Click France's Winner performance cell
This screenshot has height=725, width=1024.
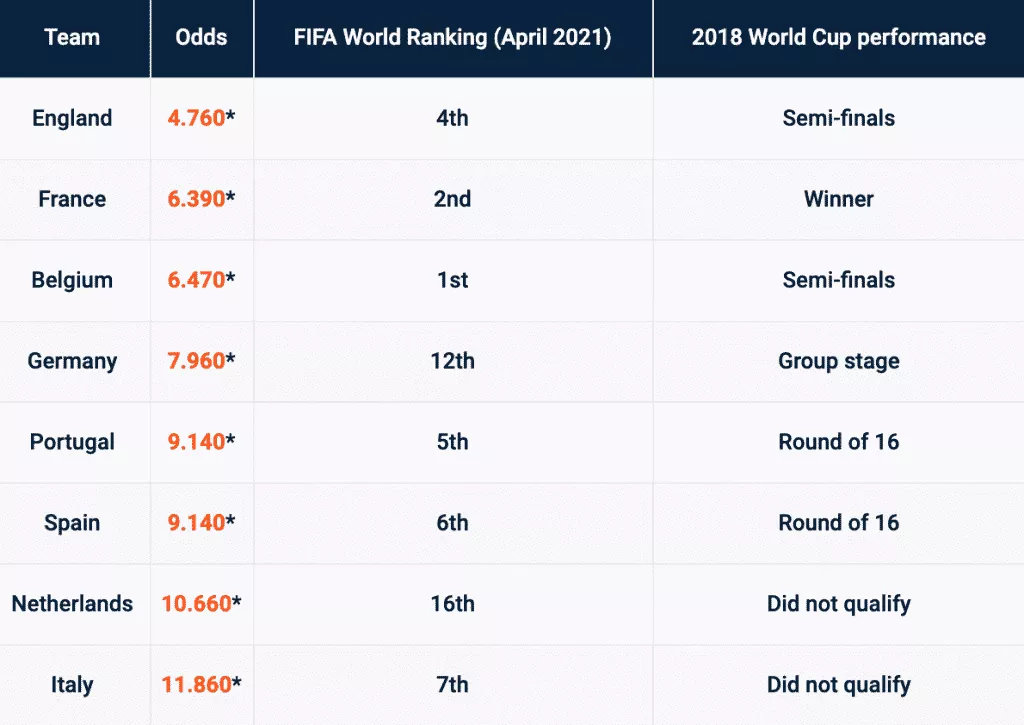838,199
